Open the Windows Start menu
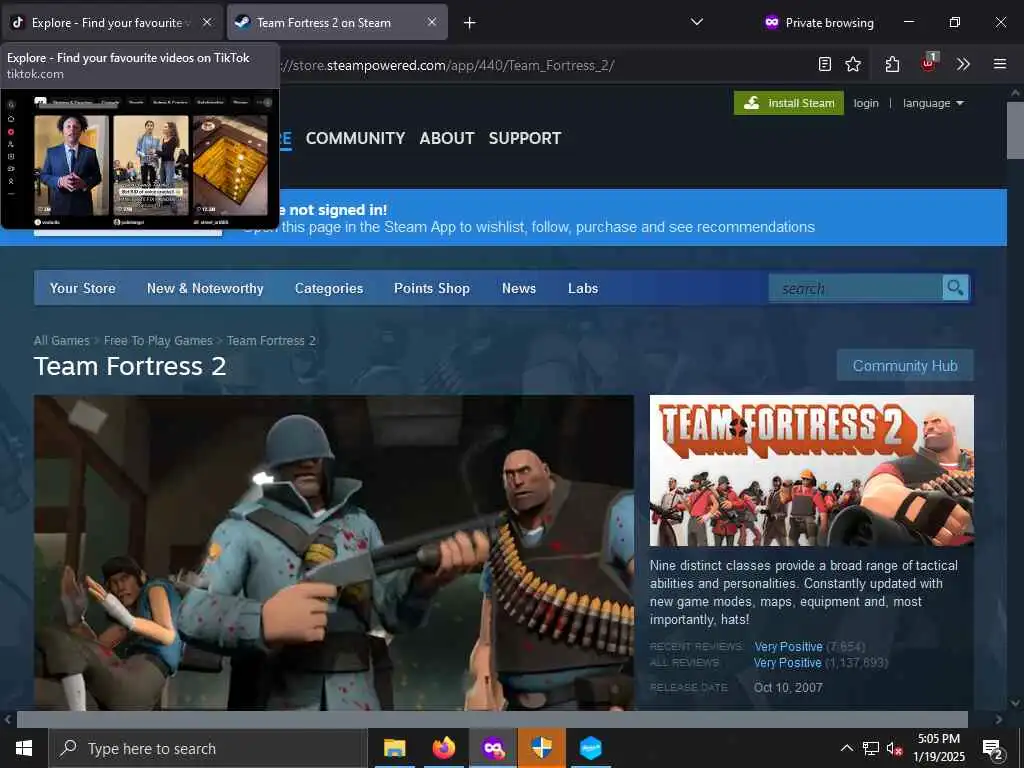The image size is (1024, 768). pos(24,748)
